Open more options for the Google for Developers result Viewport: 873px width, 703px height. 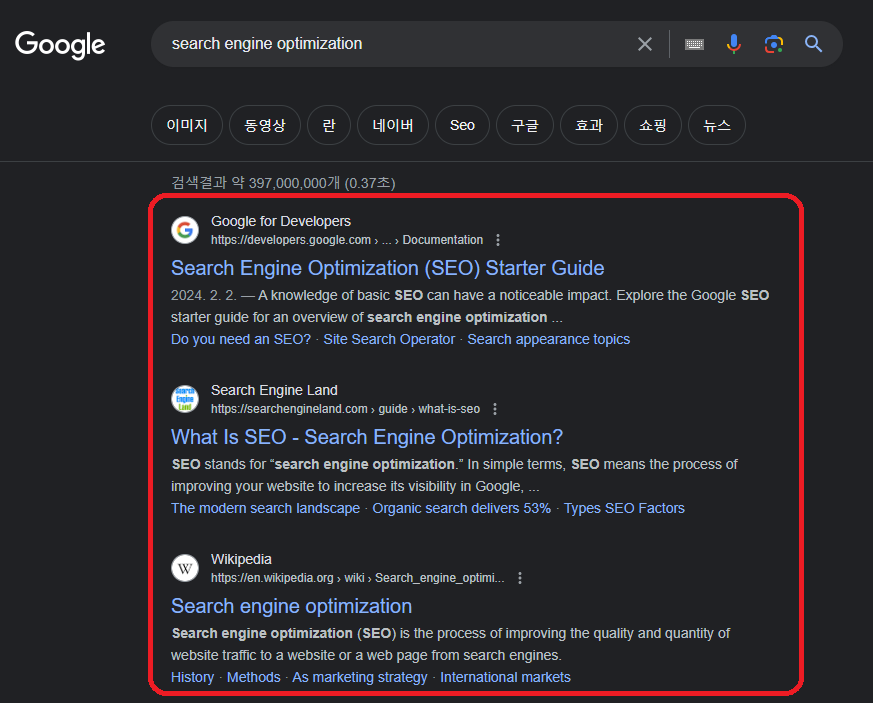point(498,240)
